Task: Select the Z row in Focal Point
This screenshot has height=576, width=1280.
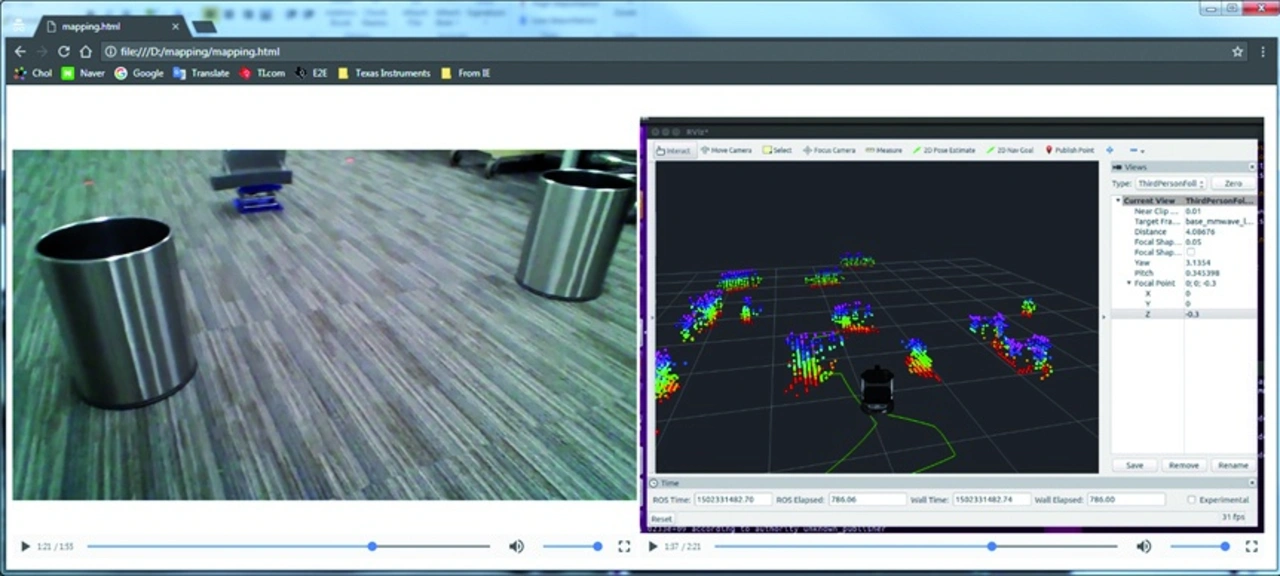Action: point(1185,314)
